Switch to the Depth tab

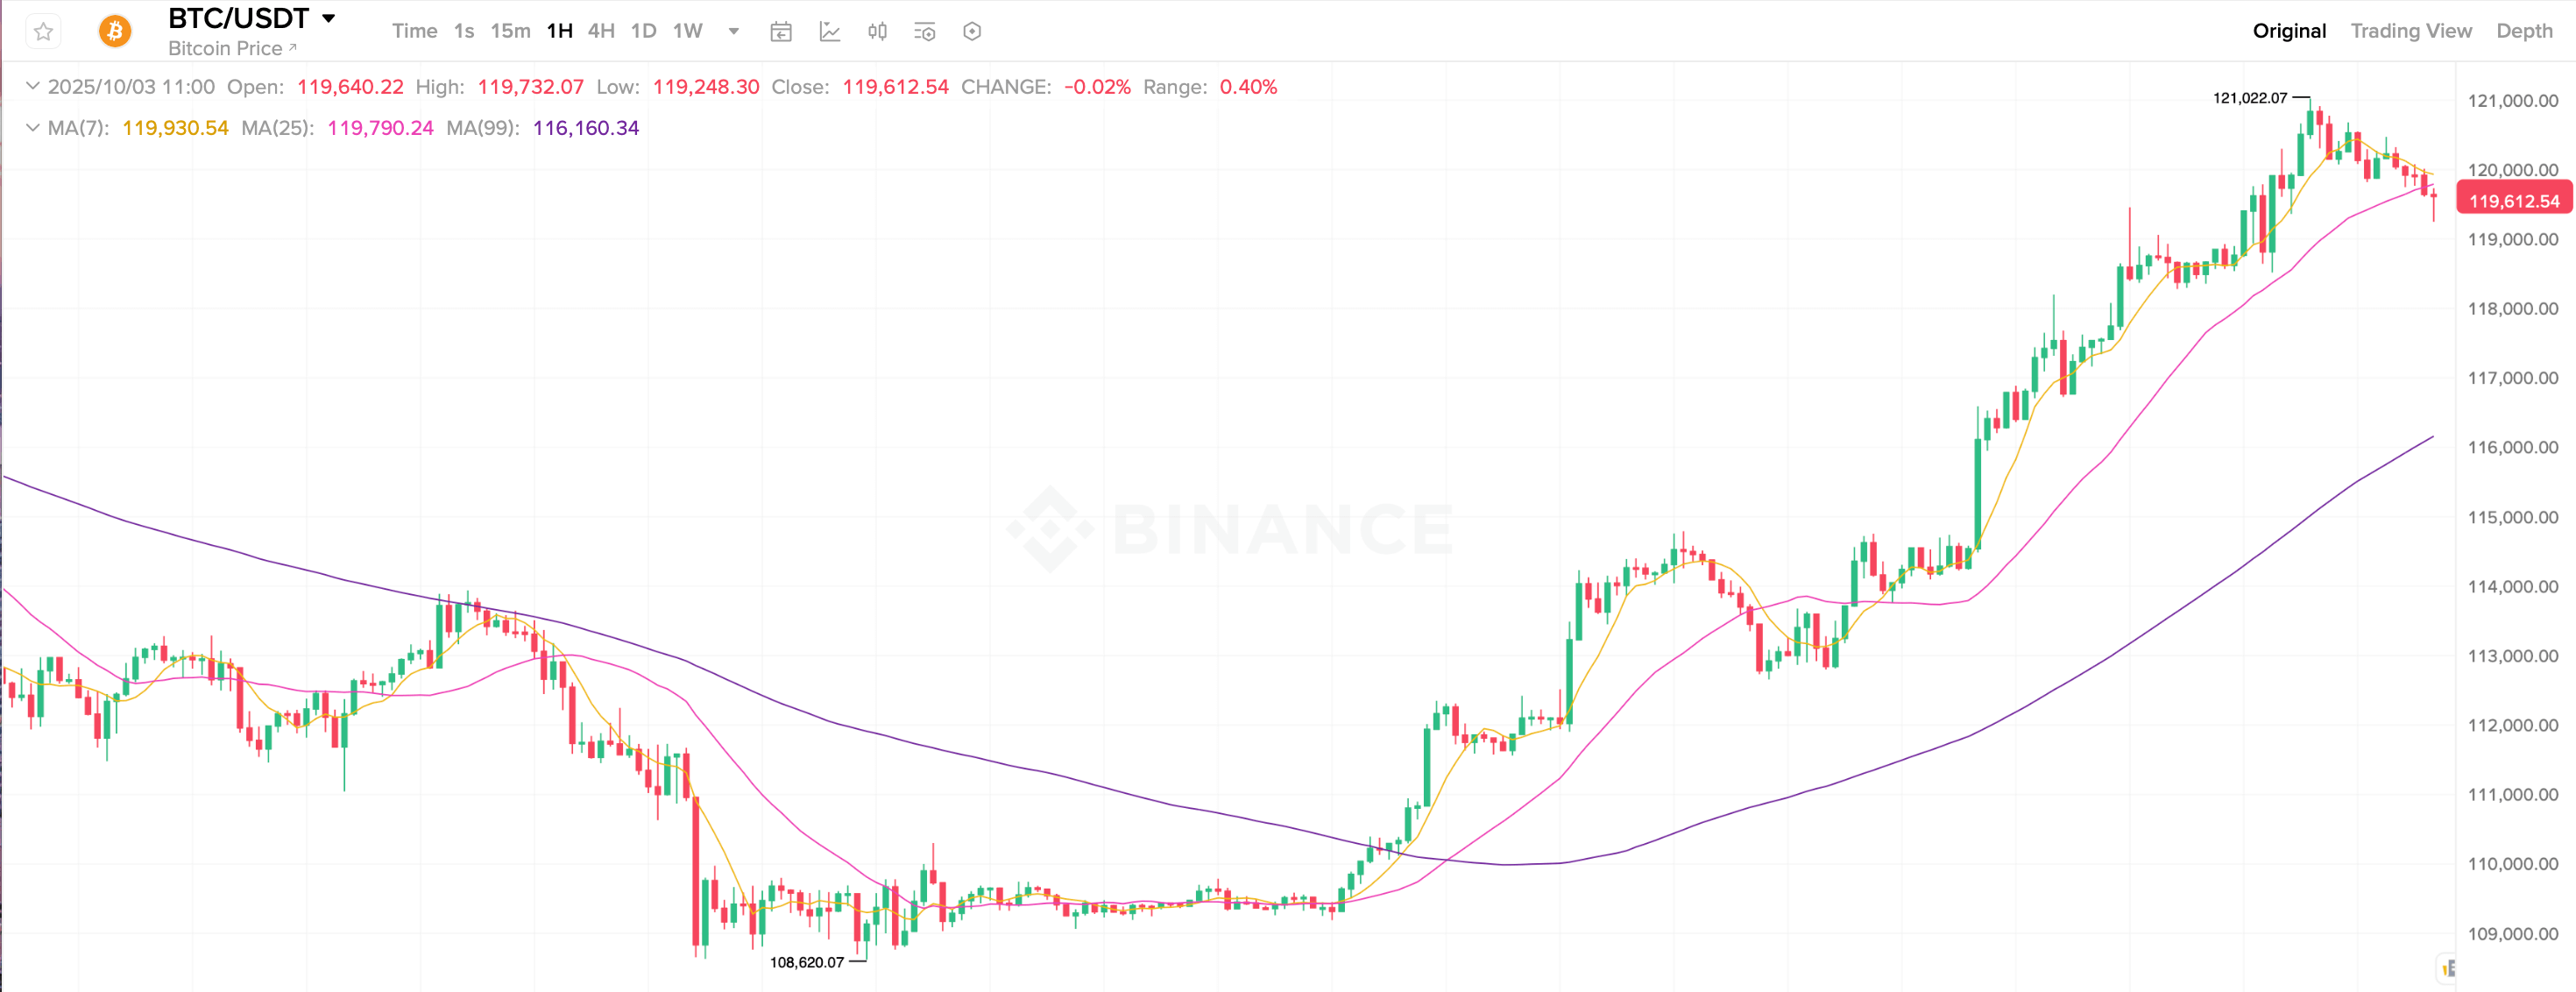2524,31
